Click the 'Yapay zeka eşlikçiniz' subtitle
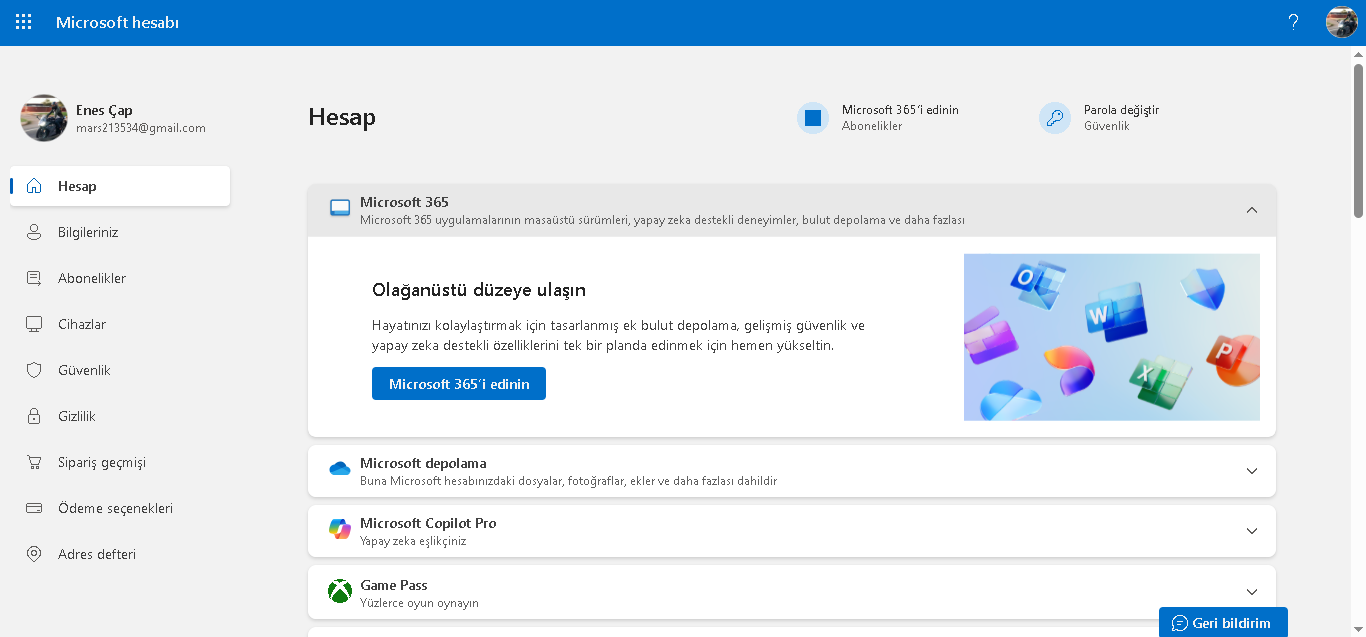This screenshot has height=637, width=1366. pos(413,541)
